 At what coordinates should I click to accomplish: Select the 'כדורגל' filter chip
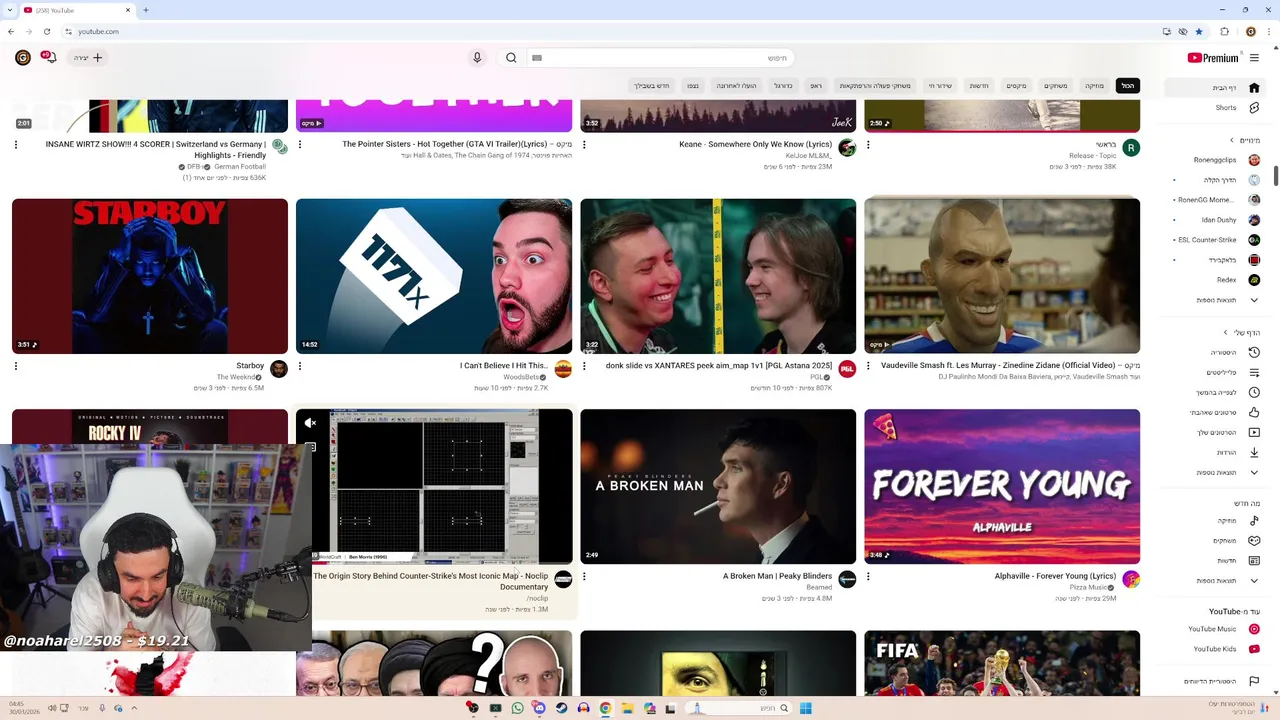point(783,86)
